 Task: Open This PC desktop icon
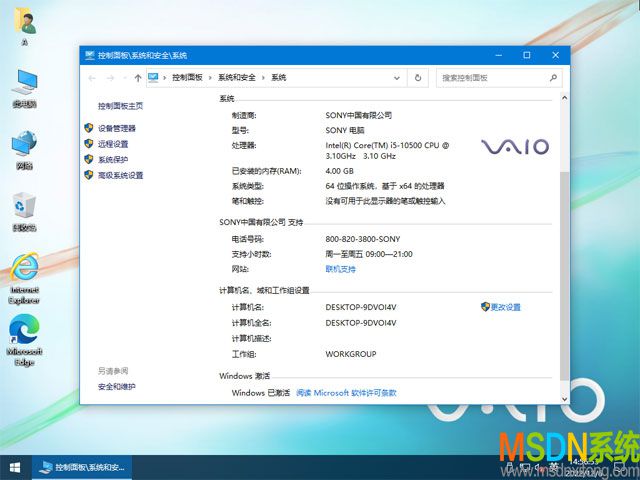[24, 88]
